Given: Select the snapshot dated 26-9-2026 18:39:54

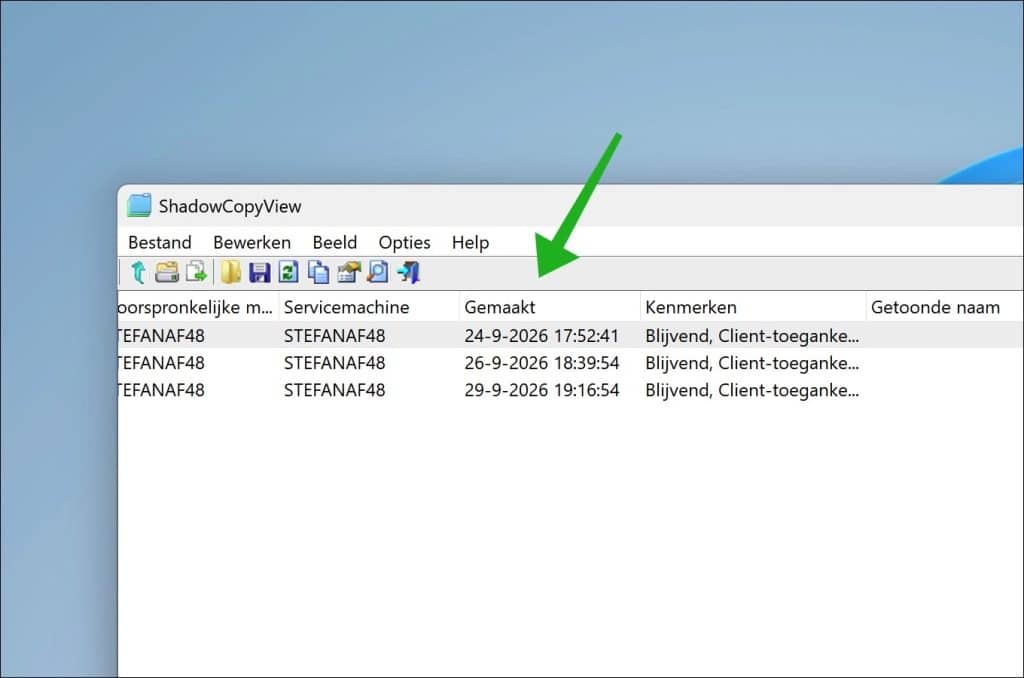Looking at the screenshot, I should [x=571, y=363].
